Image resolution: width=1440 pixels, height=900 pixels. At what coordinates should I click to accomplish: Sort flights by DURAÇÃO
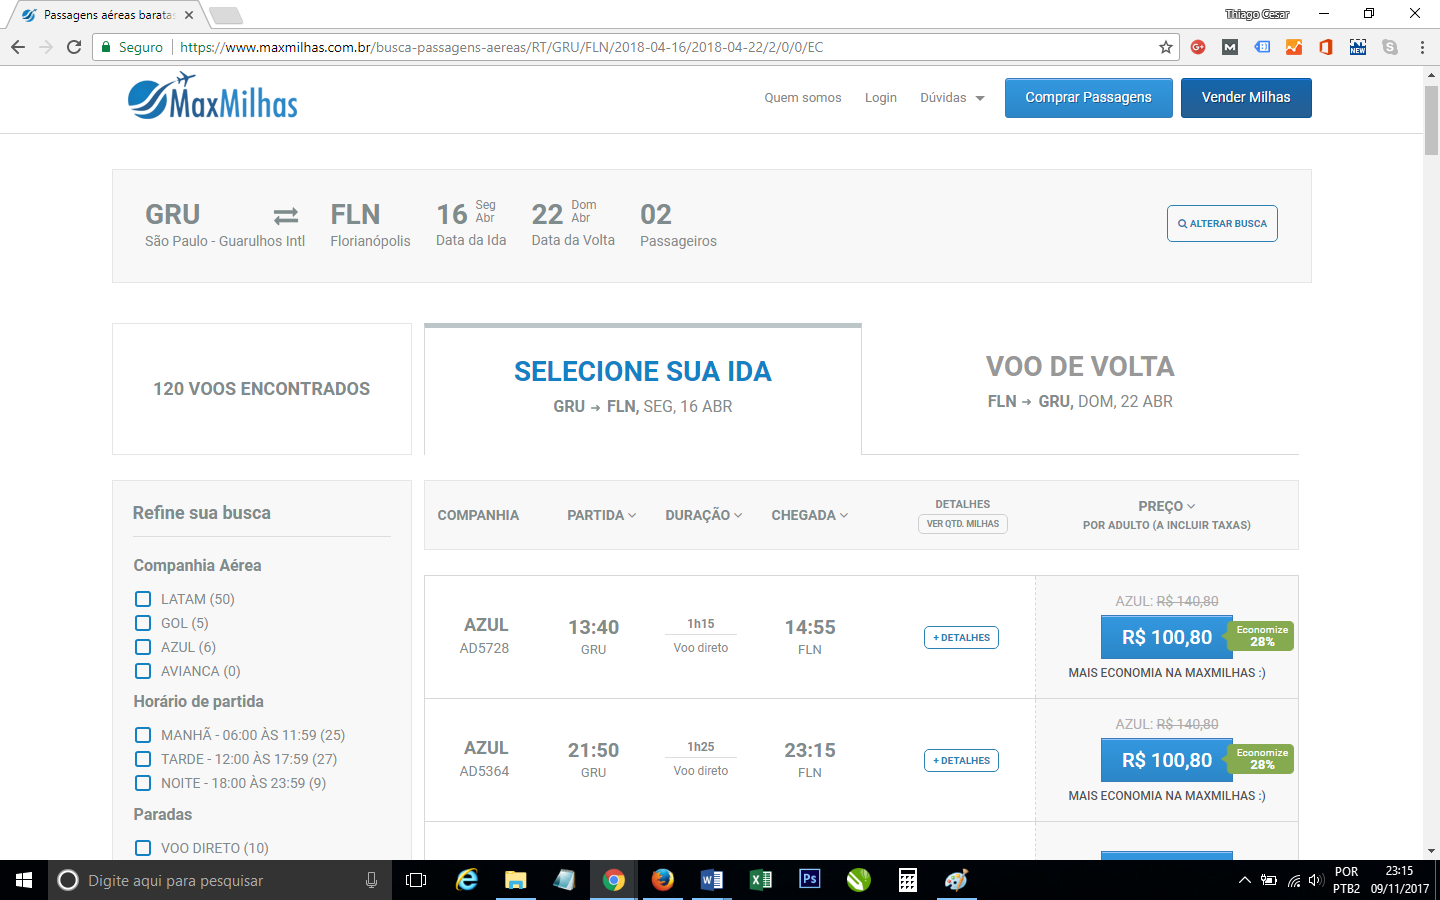(x=704, y=515)
